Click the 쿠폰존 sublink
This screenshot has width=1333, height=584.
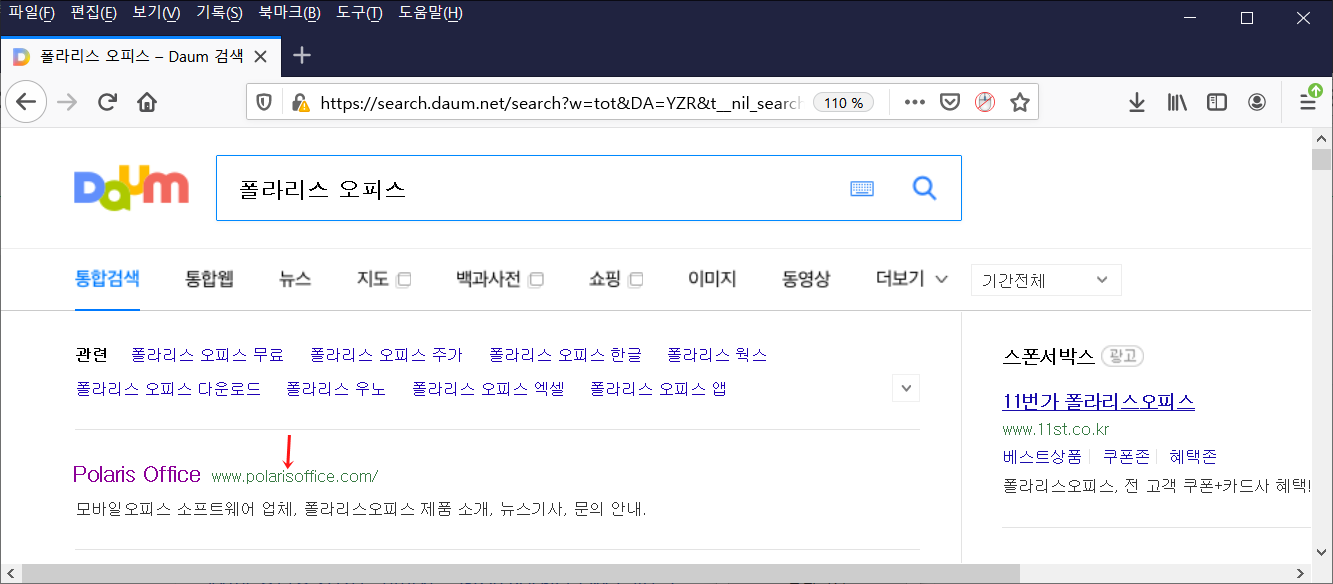tap(1125, 456)
